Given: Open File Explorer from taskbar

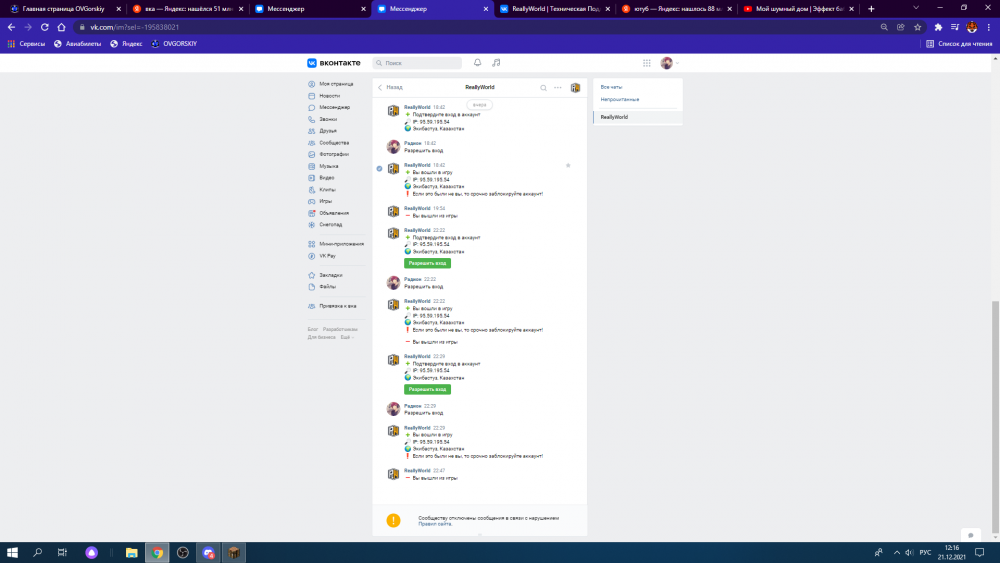Looking at the screenshot, I should [x=131, y=553].
